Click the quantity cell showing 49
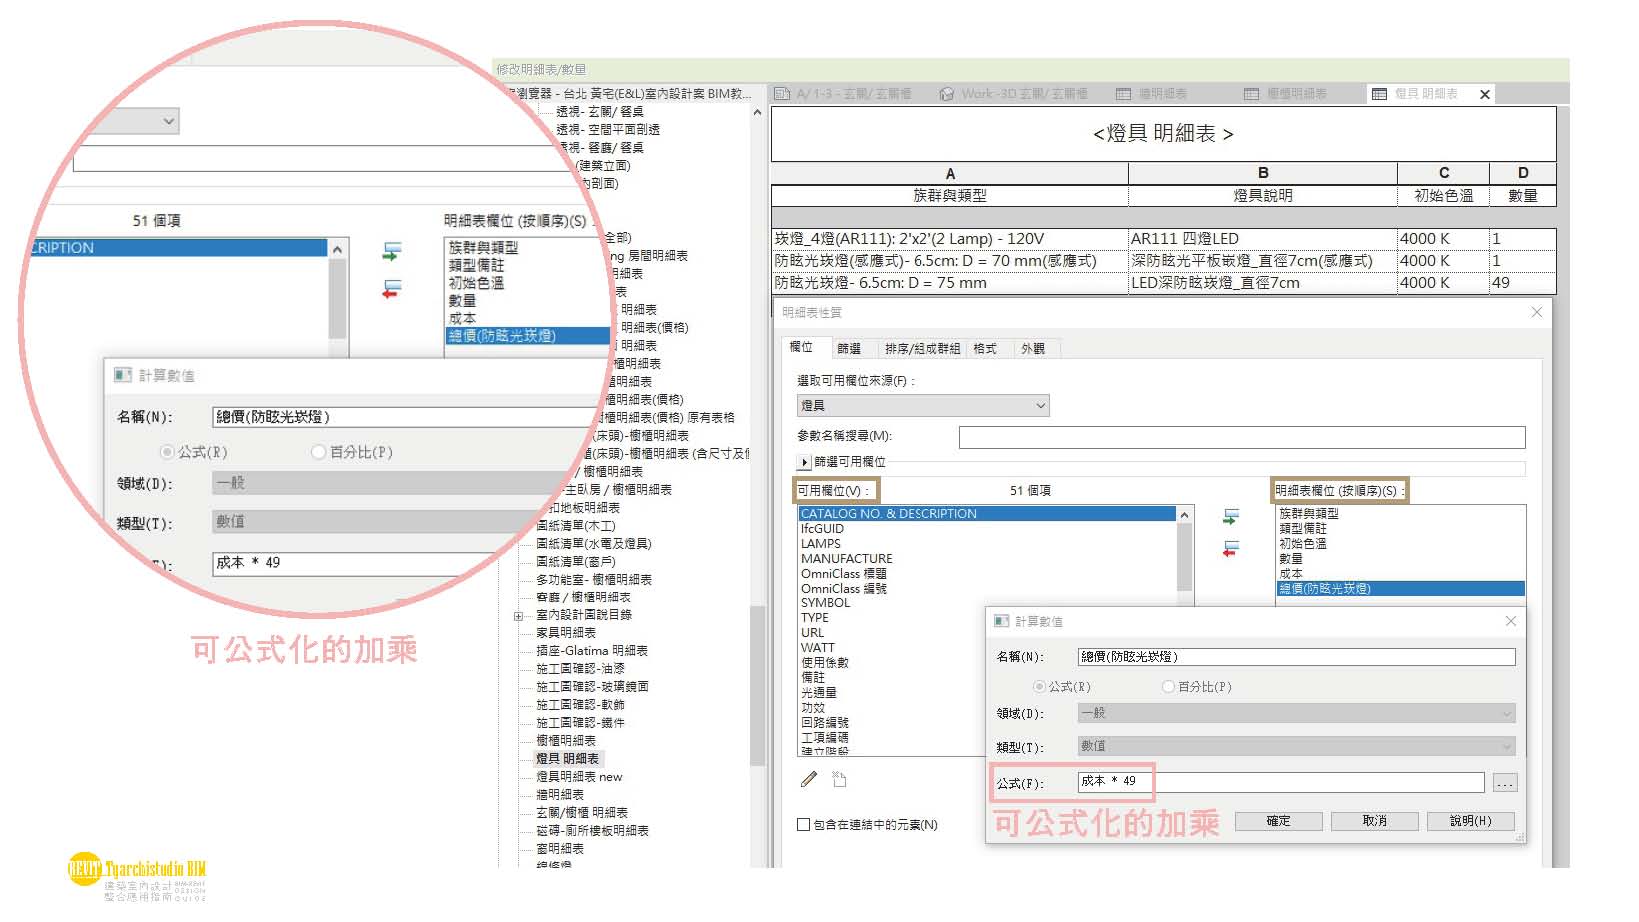Viewport: 1639px width, 922px height. pos(1522,283)
